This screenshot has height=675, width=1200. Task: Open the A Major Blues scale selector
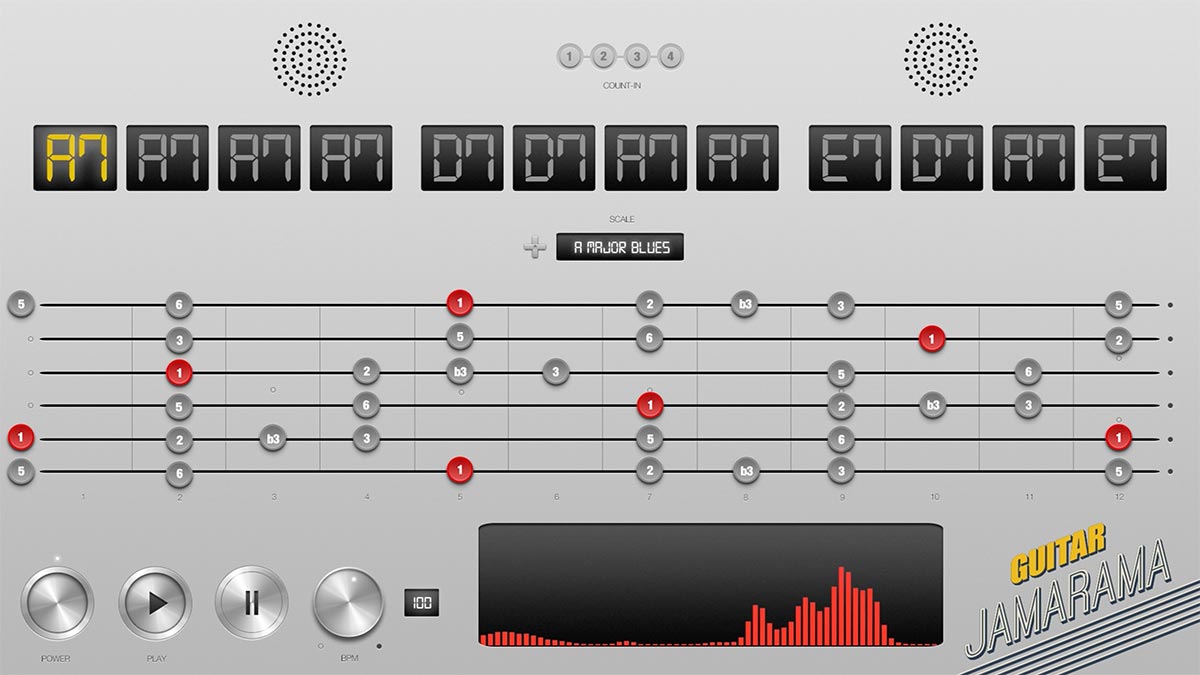coord(620,247)
